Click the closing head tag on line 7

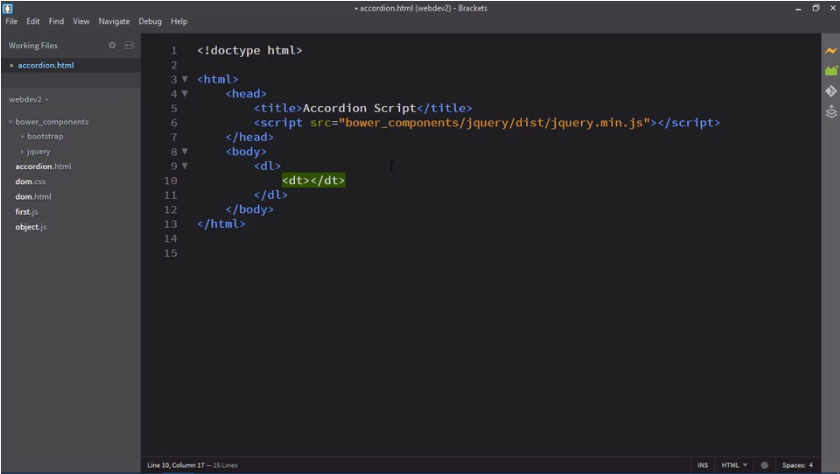(x=250, y=137)
